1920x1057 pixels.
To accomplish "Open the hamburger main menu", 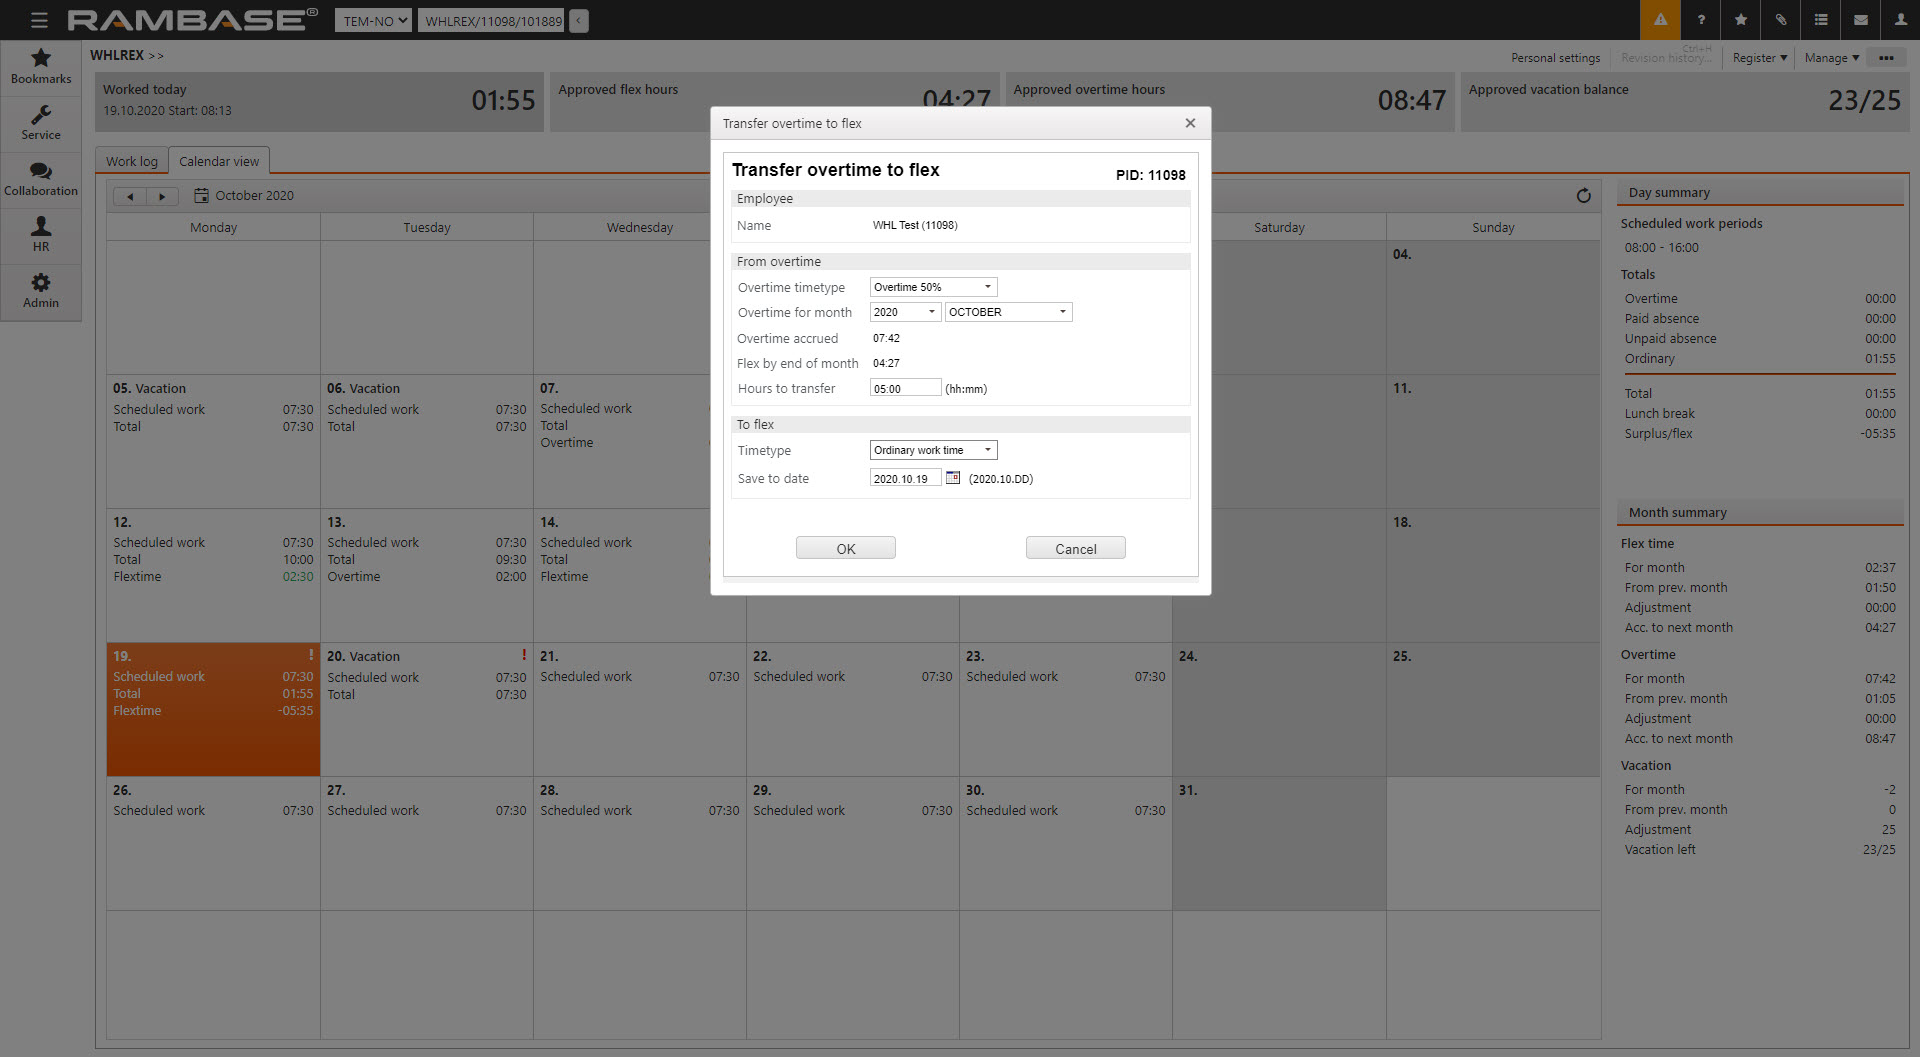I will 39,20.
